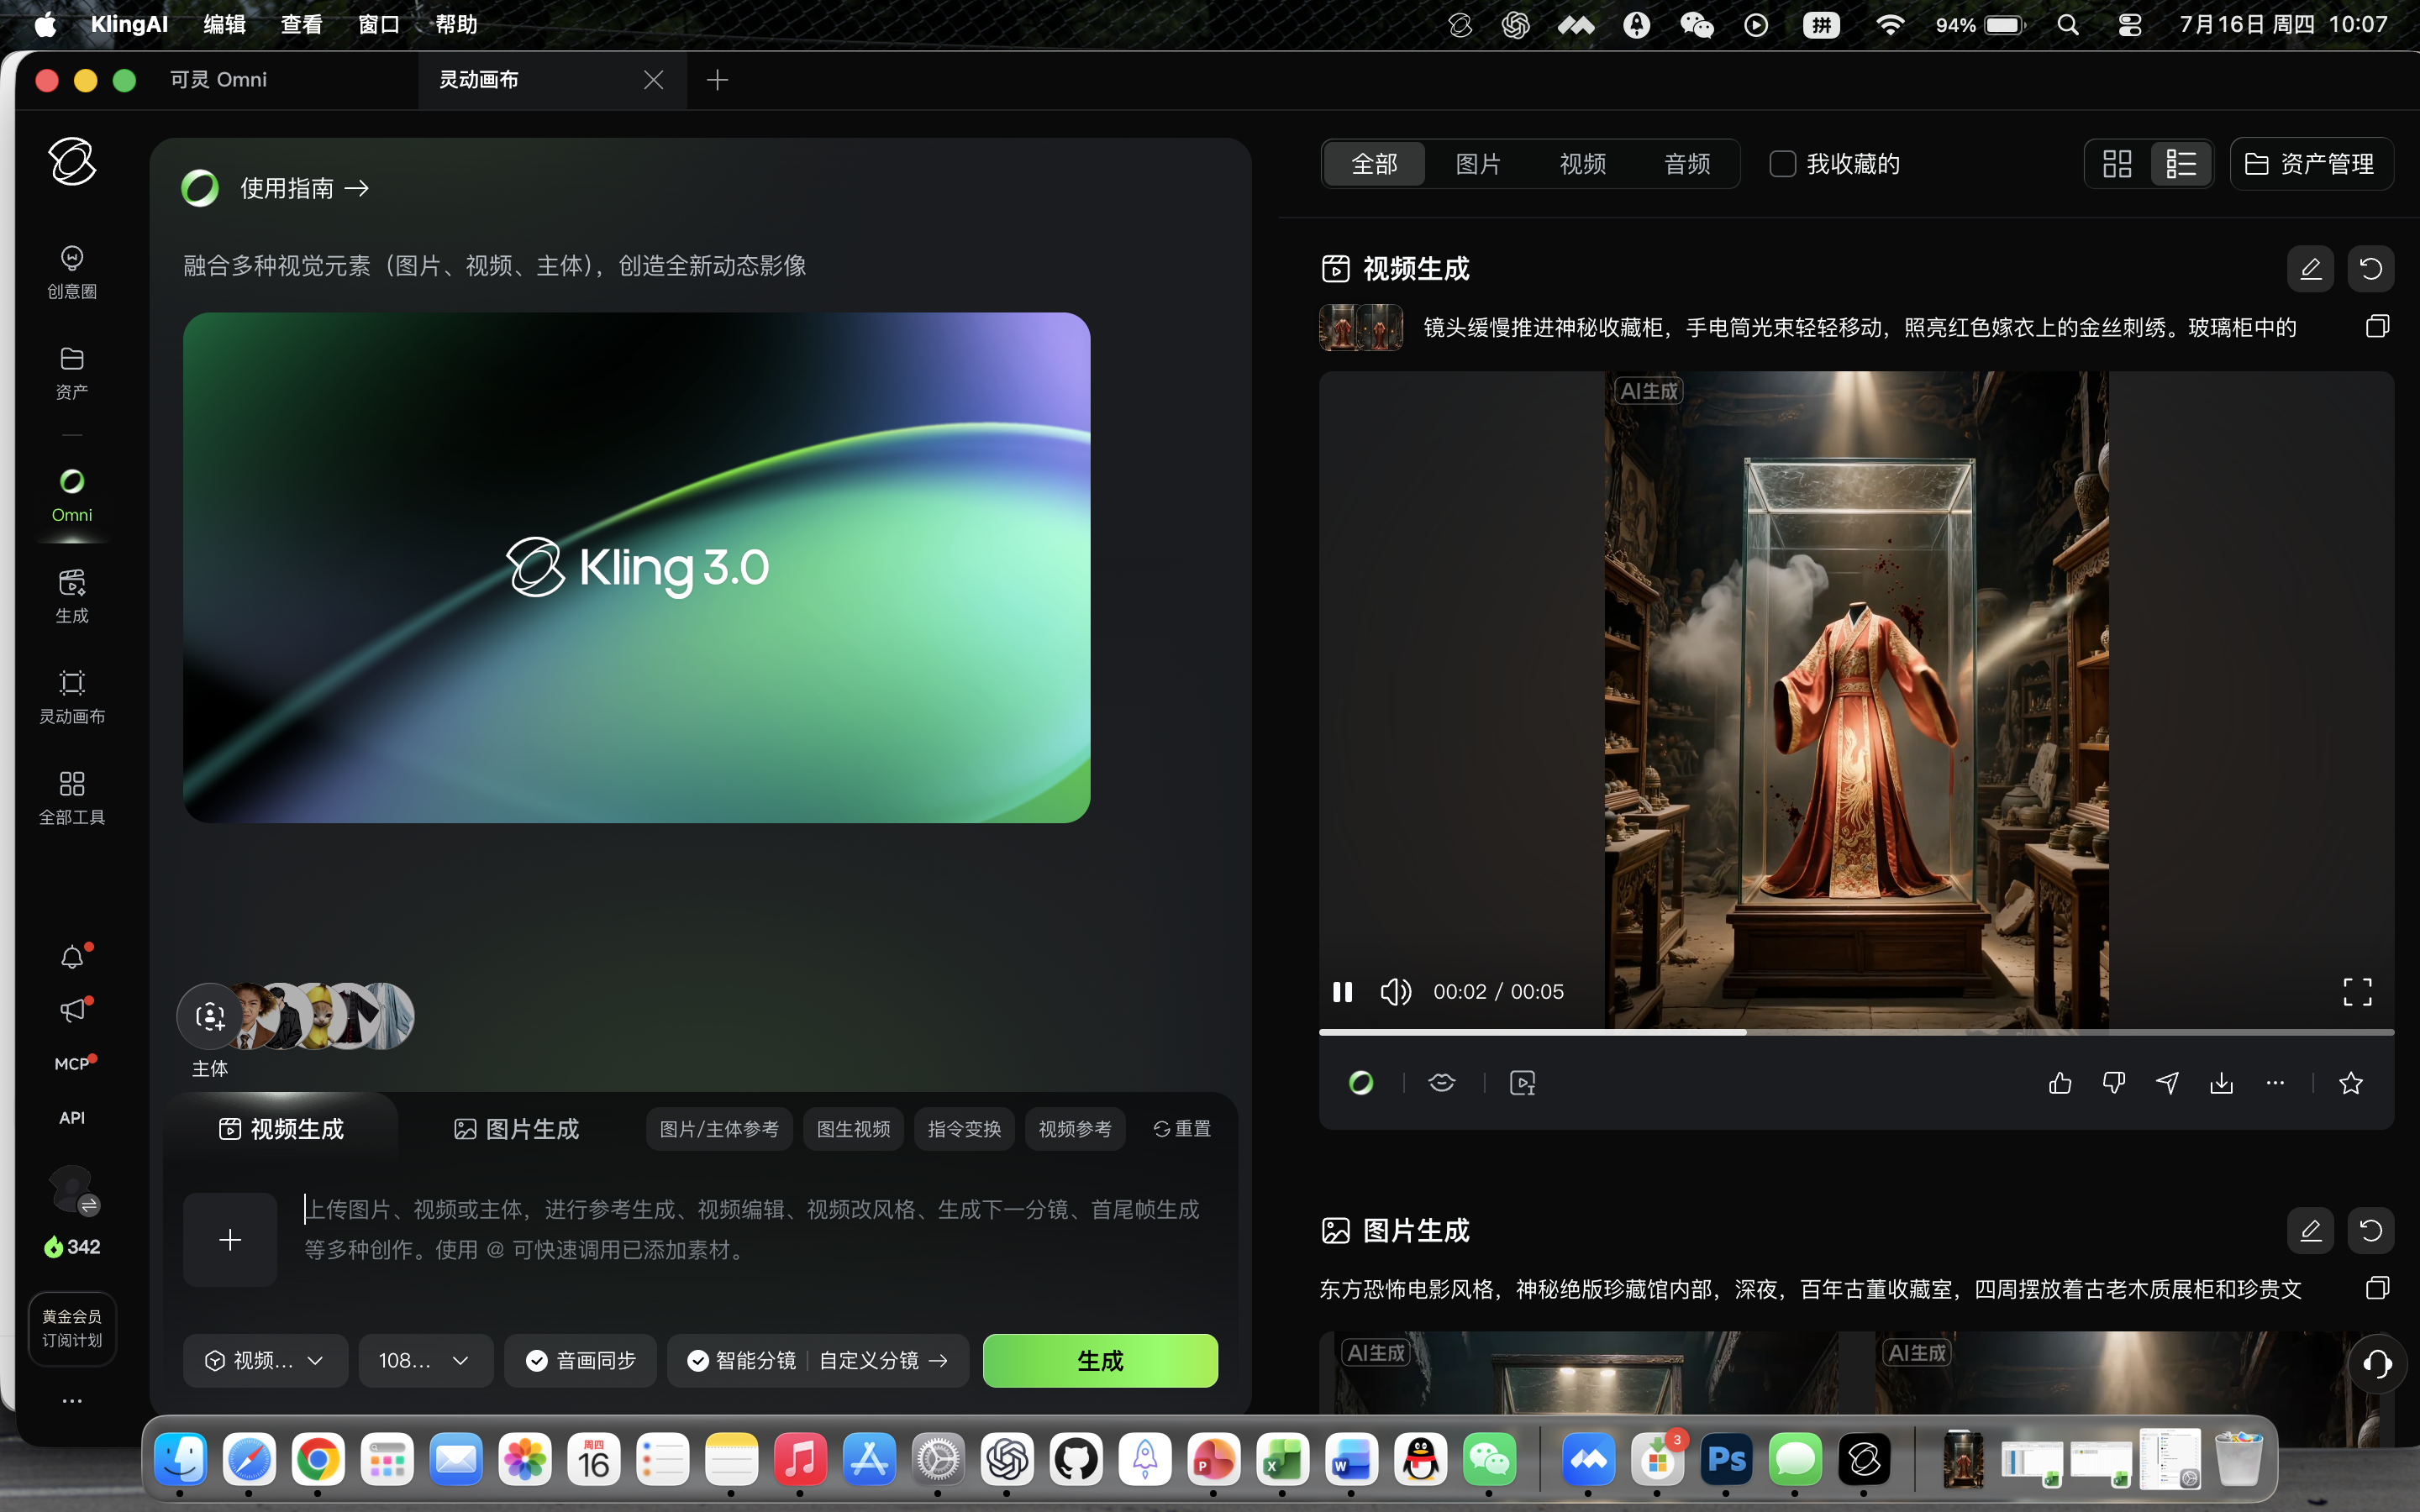The width and height of the screenshot is (2420, 1512).
Task: Open the 使用指南 link
Action: (x=304, y=188)
